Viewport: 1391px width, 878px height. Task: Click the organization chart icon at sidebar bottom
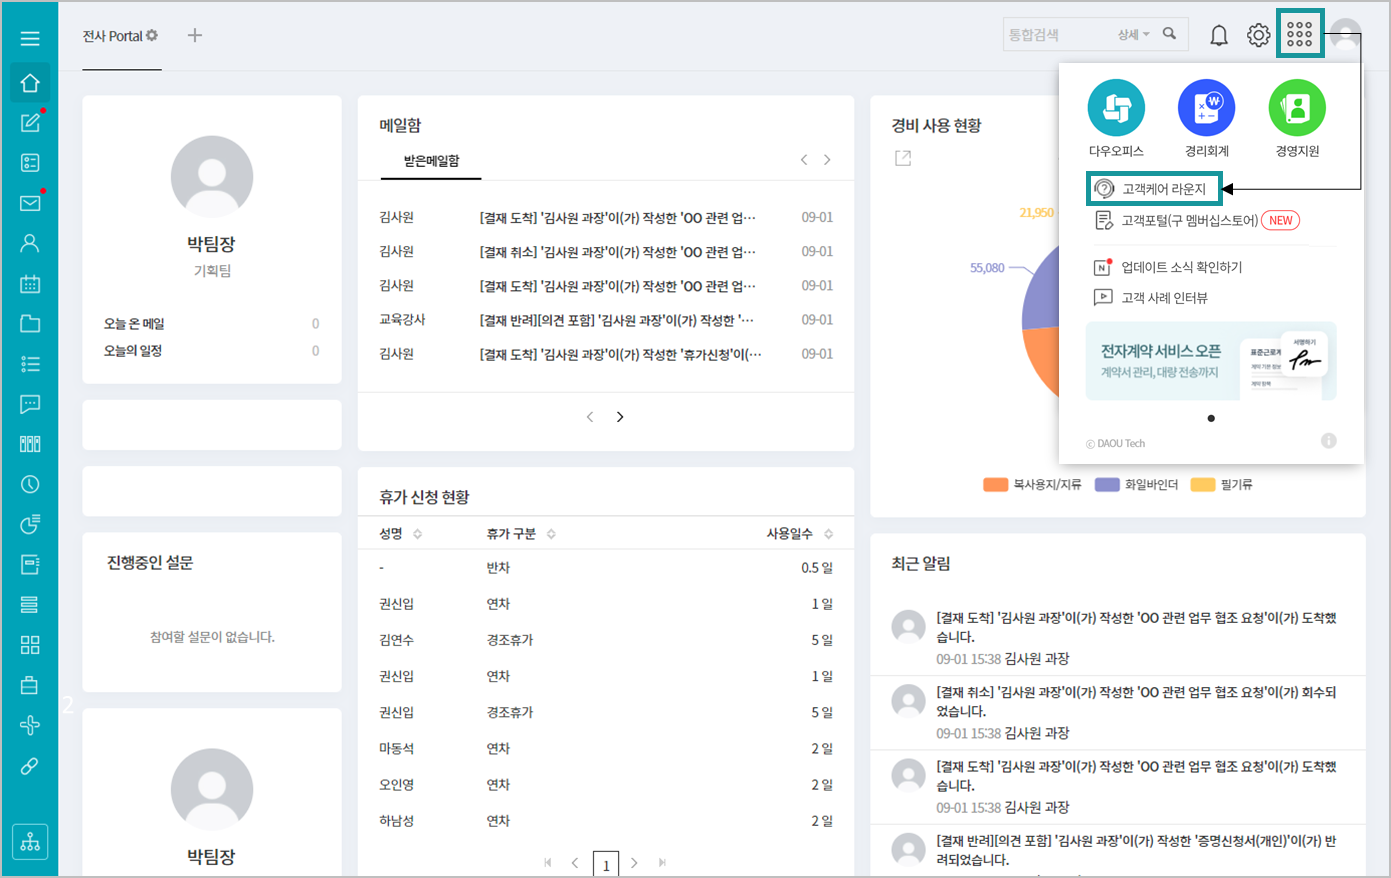click(x=30, y=842)
